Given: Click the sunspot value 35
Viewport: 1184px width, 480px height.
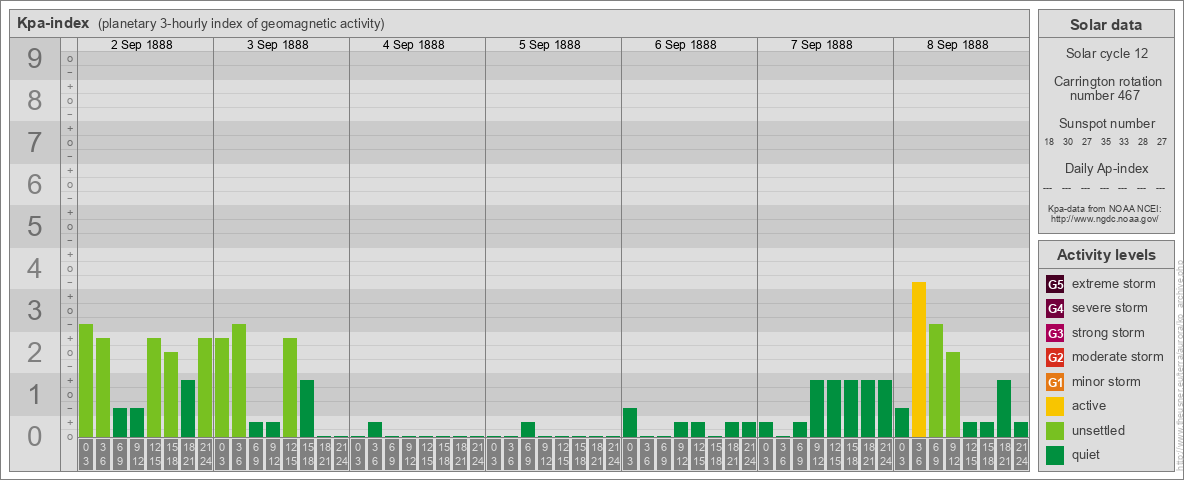Looking at the screenshot, I should 1106,142.
